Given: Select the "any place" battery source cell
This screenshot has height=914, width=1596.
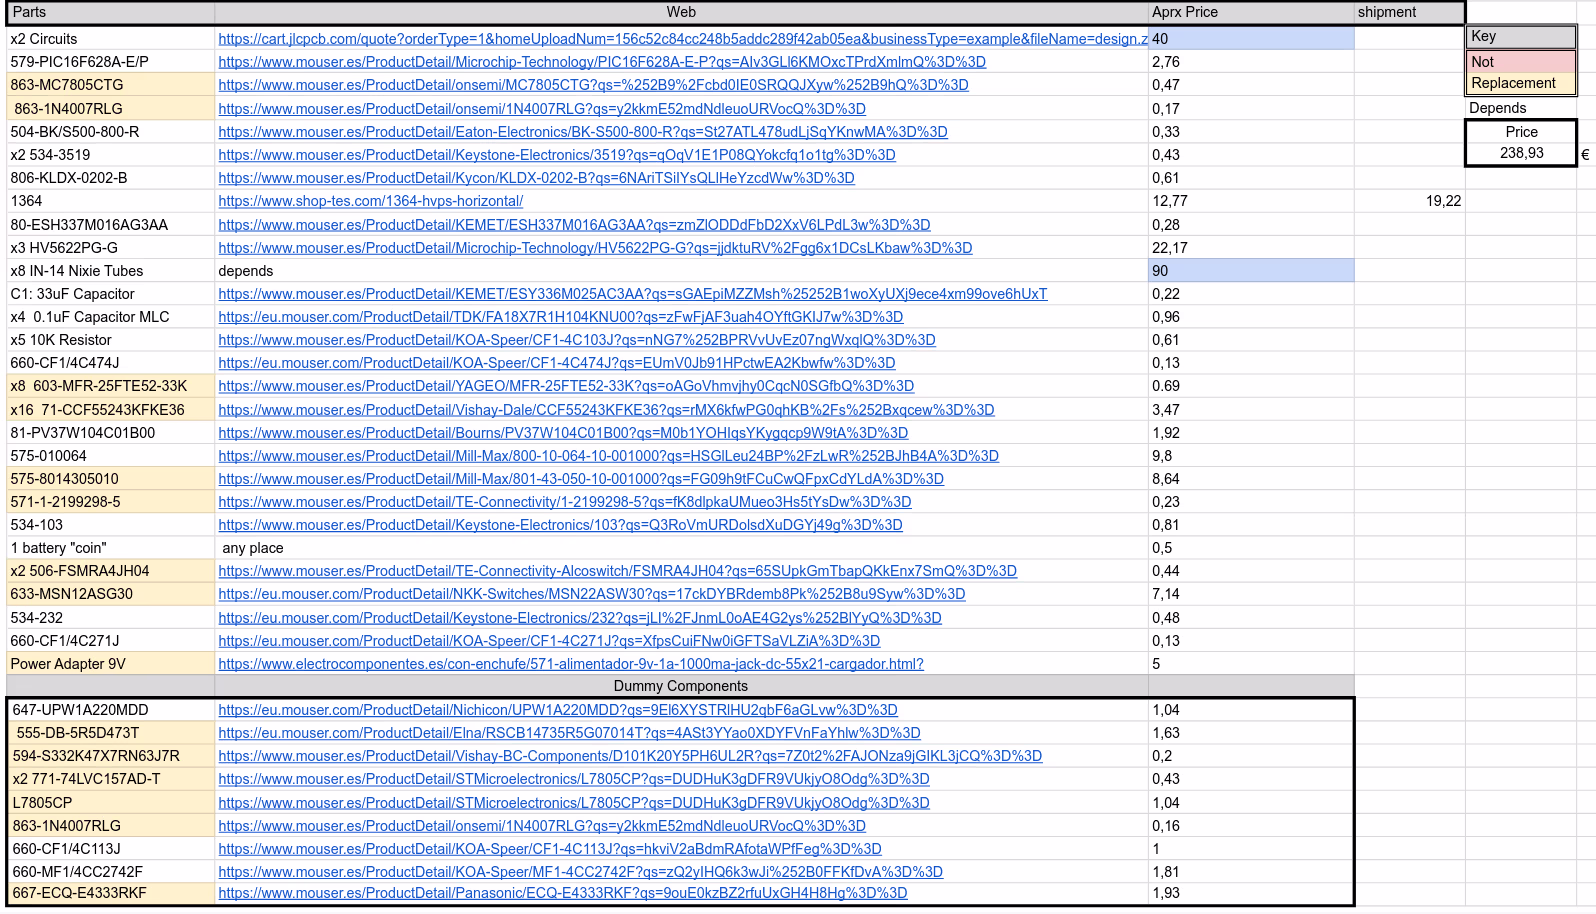Looking at the screenshot, I should pyautogui.click(x=680, y=548).
